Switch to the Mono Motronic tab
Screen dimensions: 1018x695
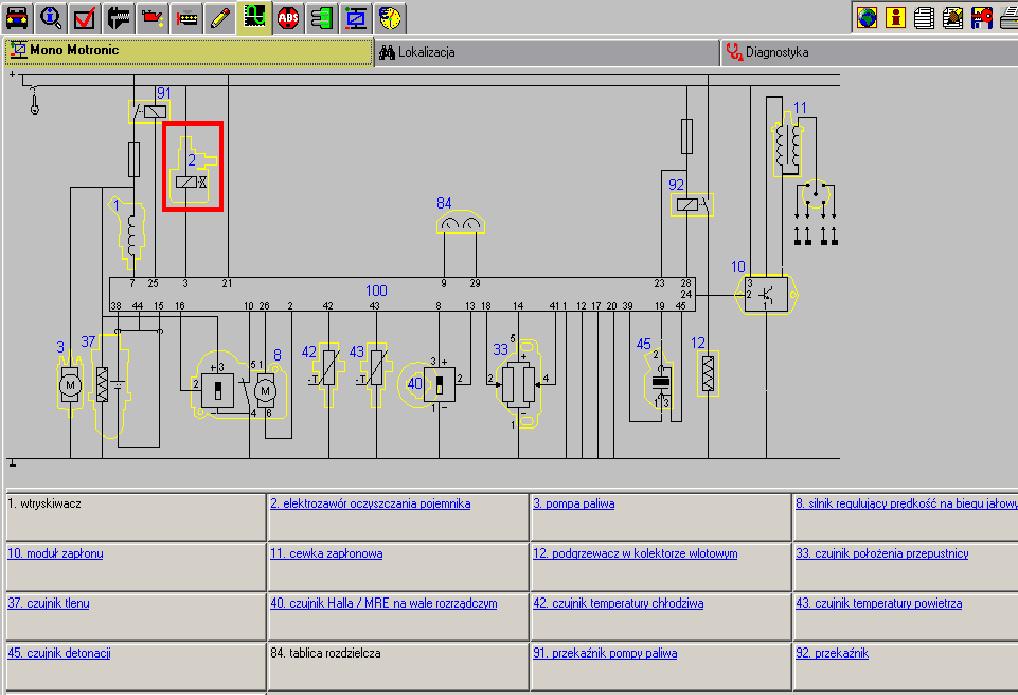click(189, 51)
